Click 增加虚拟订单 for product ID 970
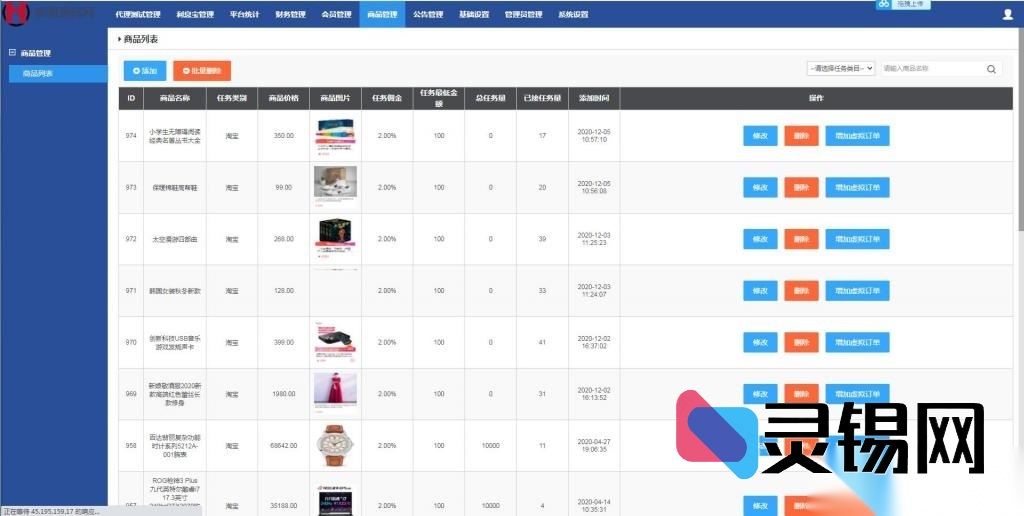The height and width of the screenshot is (516, 1024). click(857, 342)
